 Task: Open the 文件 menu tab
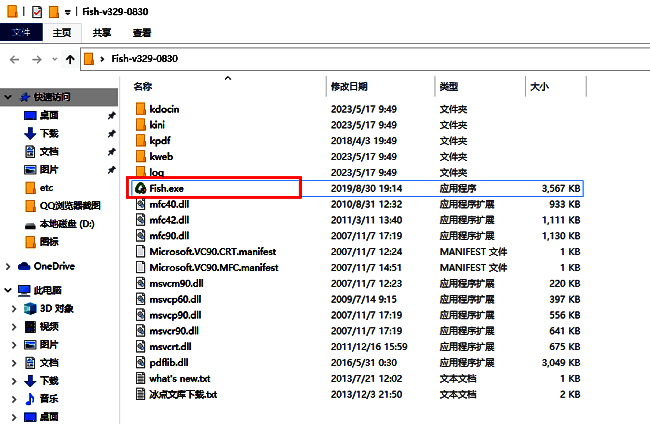[x=21, y=32]
